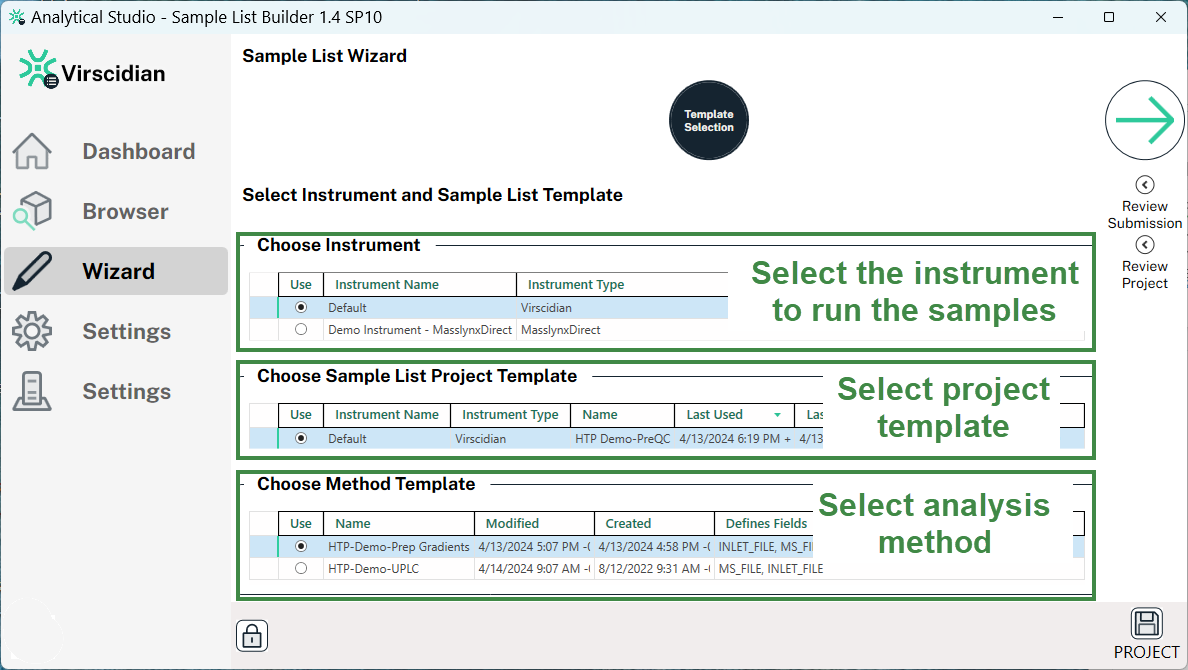This screenshot has width=1188, height=670.
Task: Click the 'MasslynxDirect' instrument type cell
Action: [561, 330]
